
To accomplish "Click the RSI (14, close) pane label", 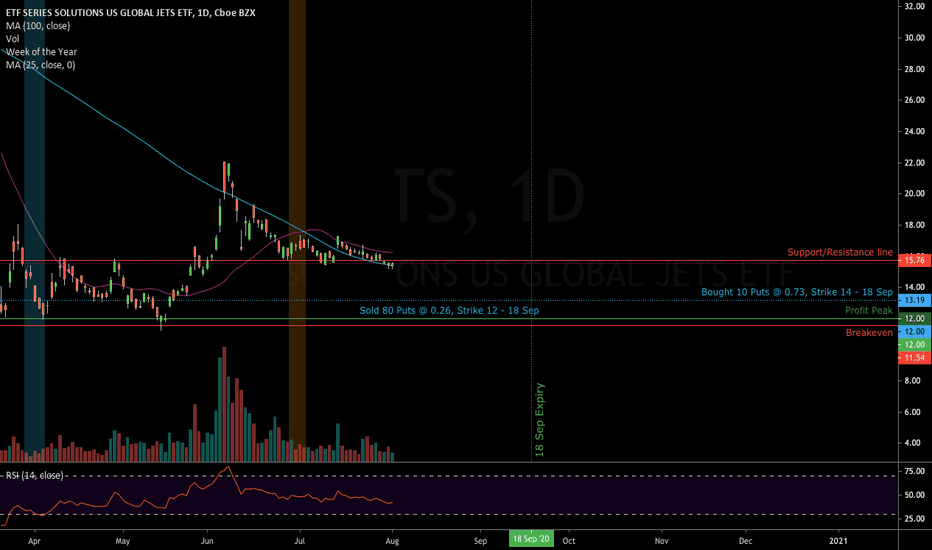I will pyautogui.click(x=34, y=475).
